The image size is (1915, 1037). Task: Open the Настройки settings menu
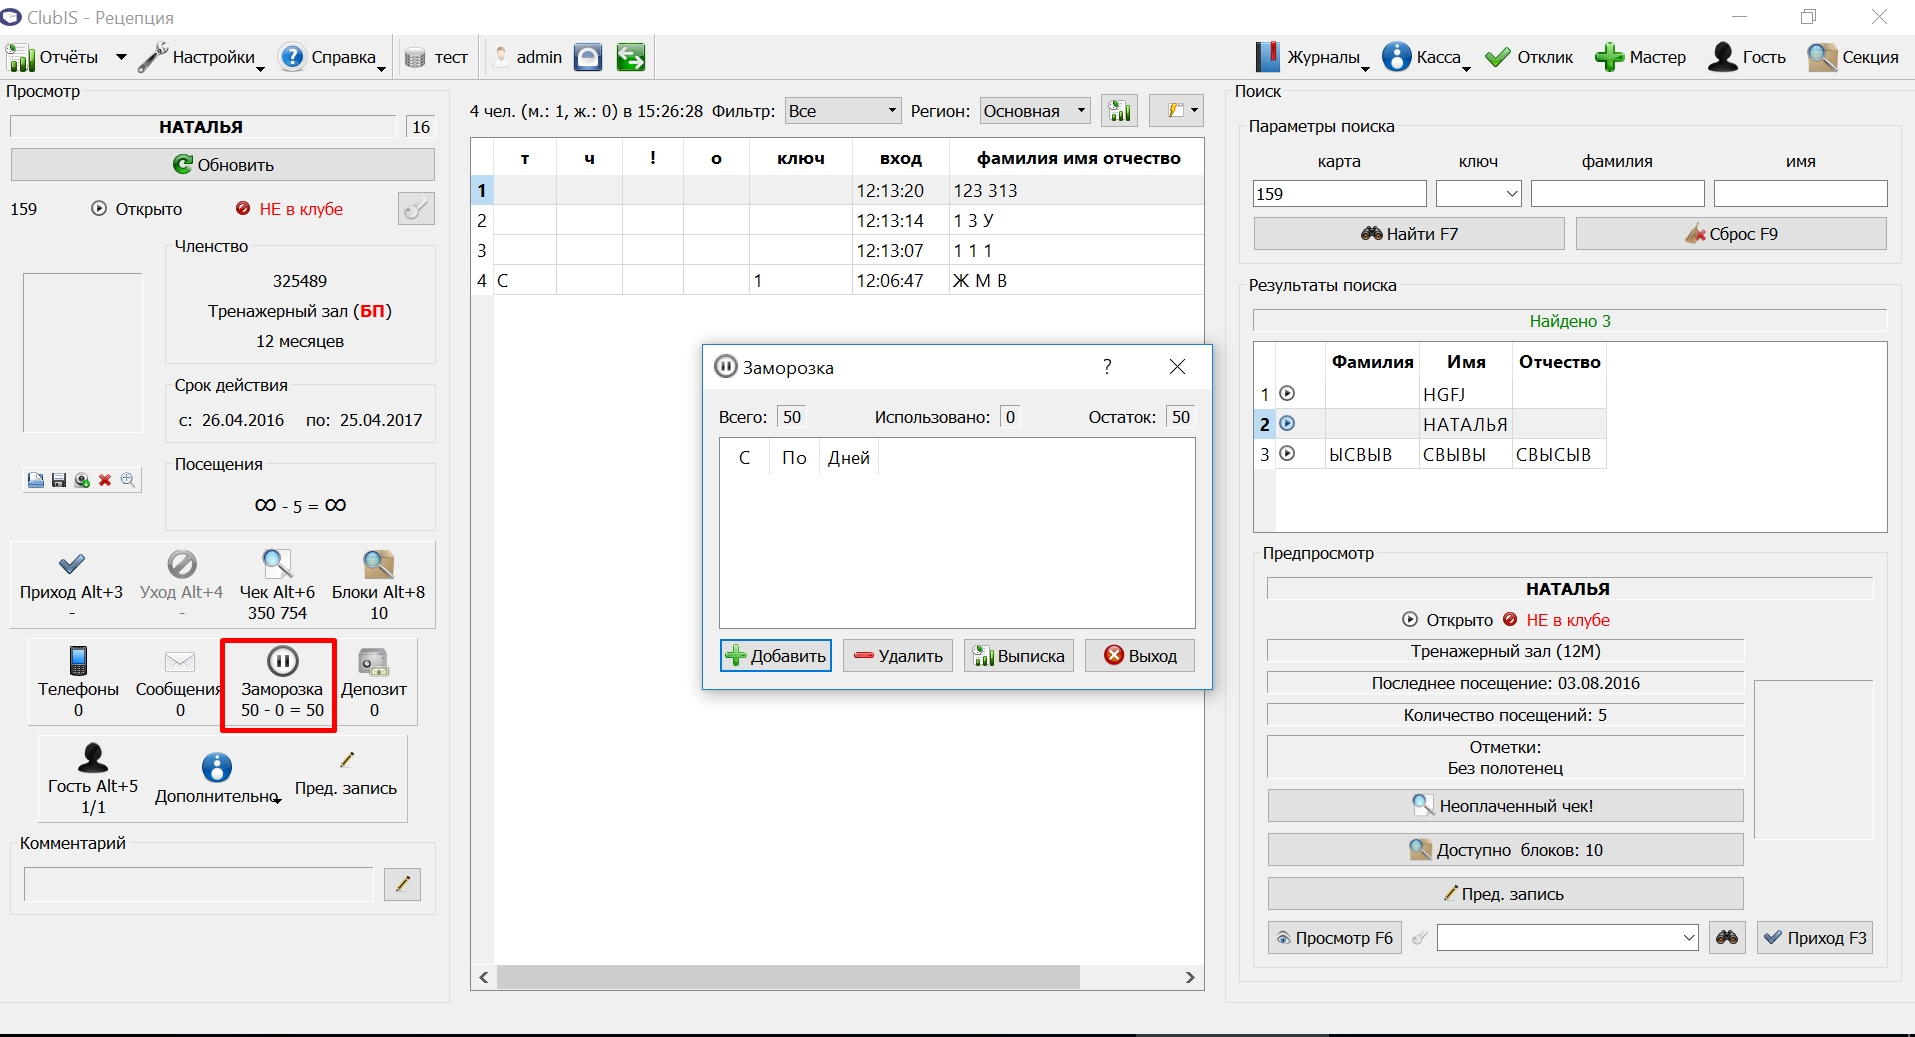click(x=201, y=58)
